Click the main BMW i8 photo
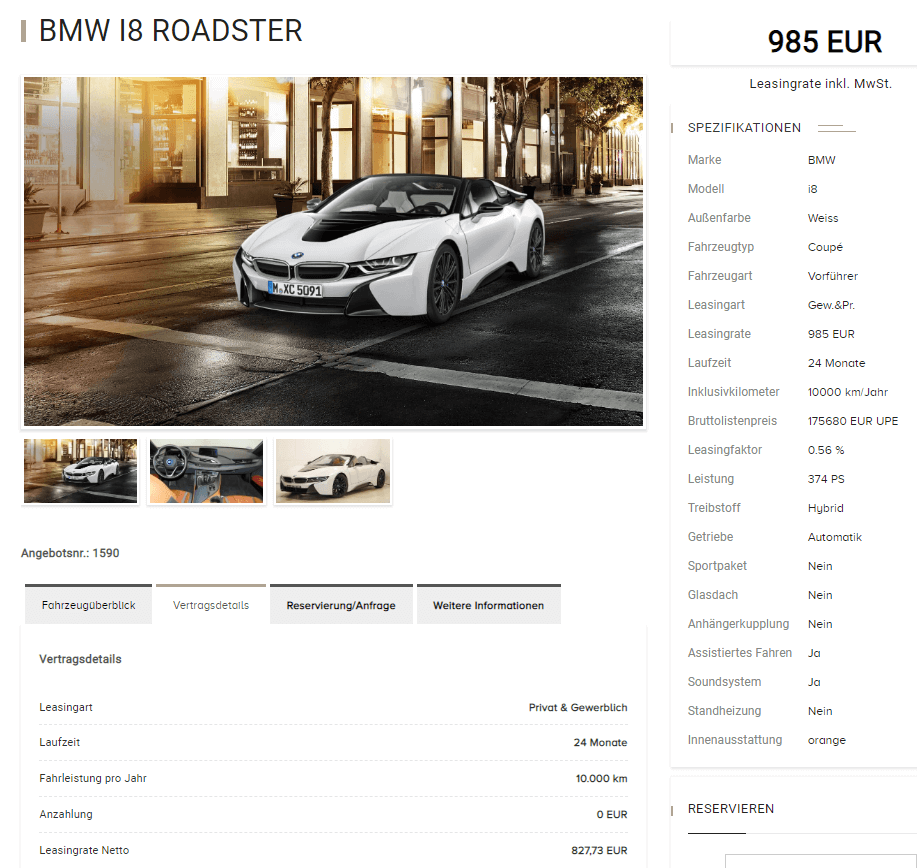Viewport: 917px width, 868px height. [333, 252]
